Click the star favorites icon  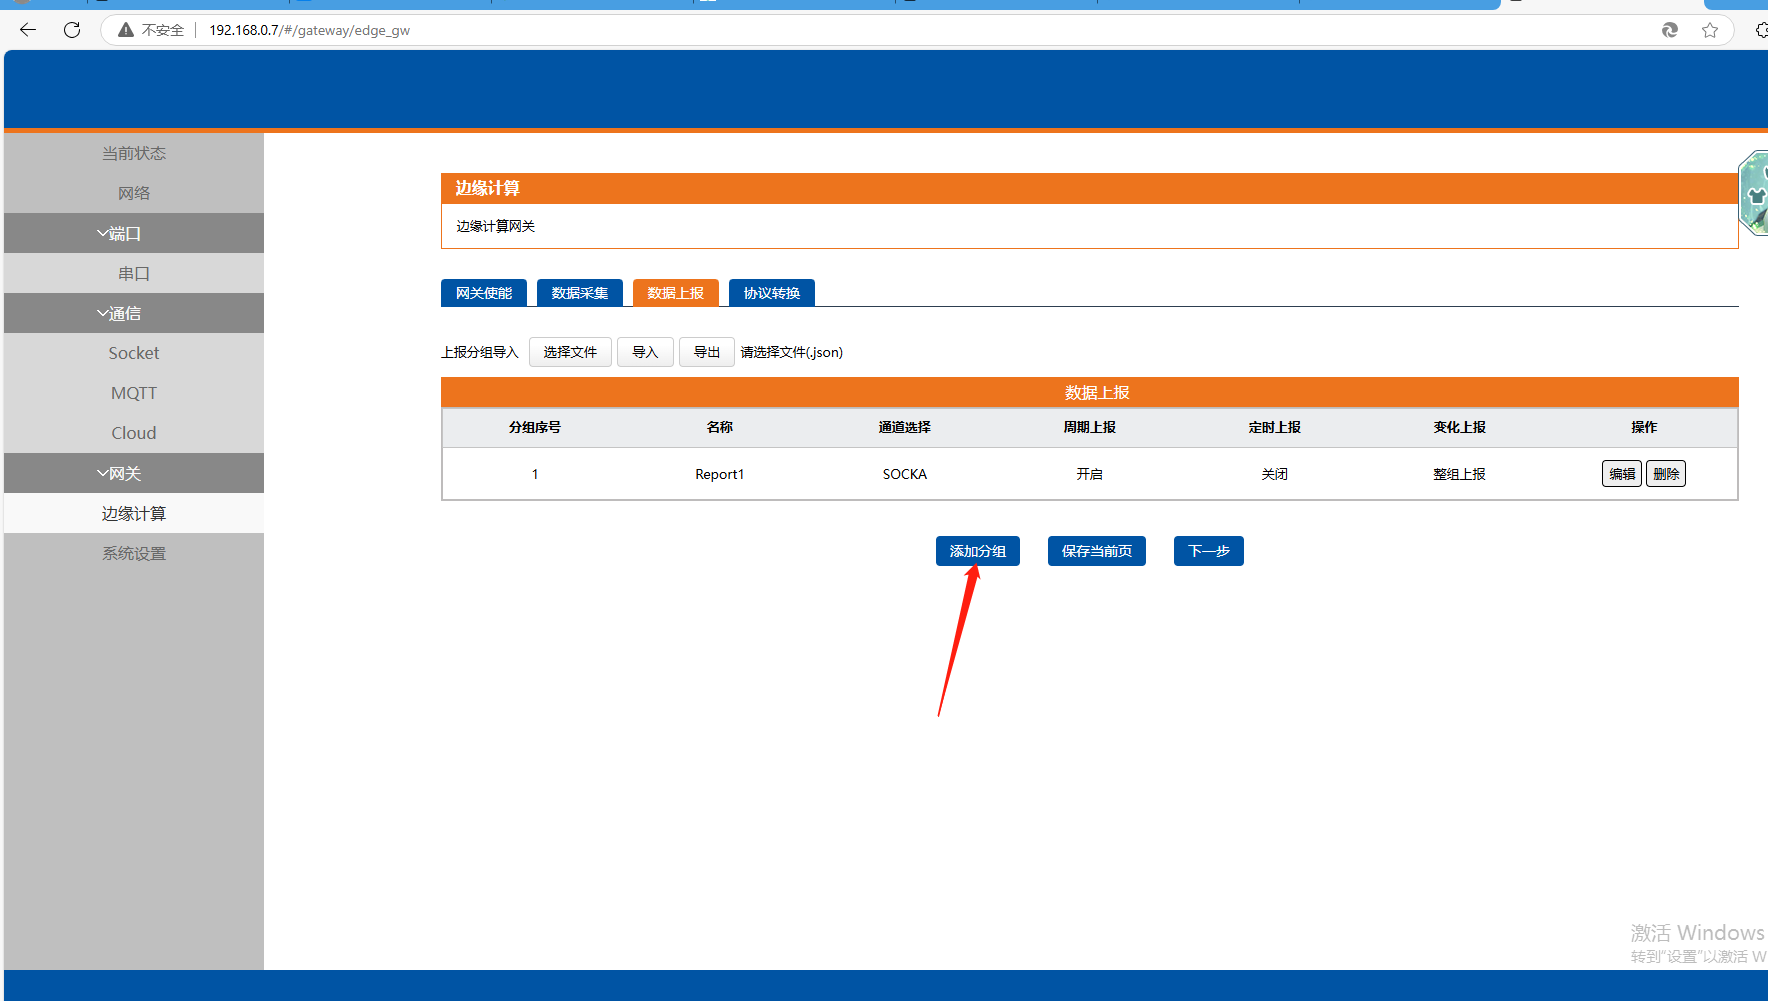point(1710,30)
